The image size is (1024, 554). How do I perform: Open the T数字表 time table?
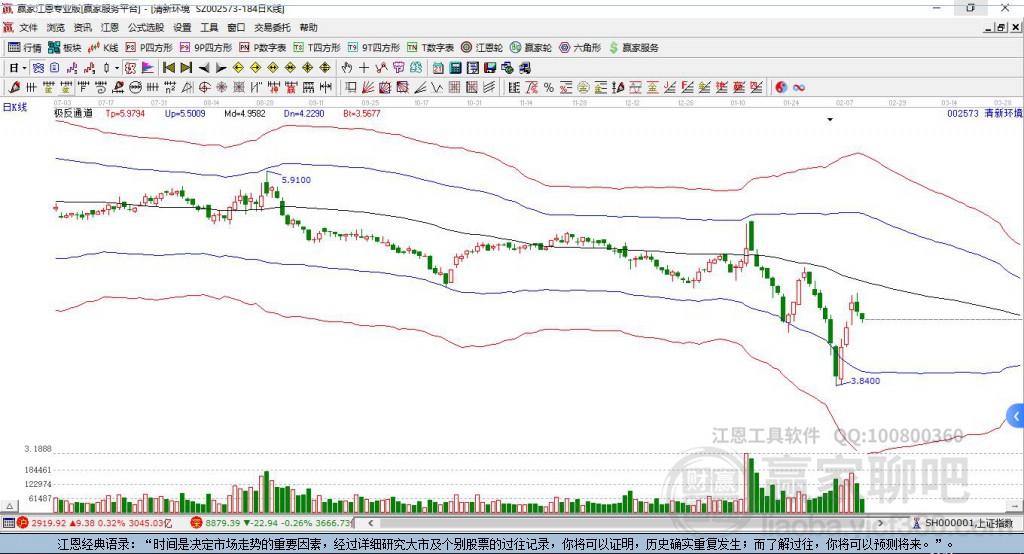pos(430,48)
